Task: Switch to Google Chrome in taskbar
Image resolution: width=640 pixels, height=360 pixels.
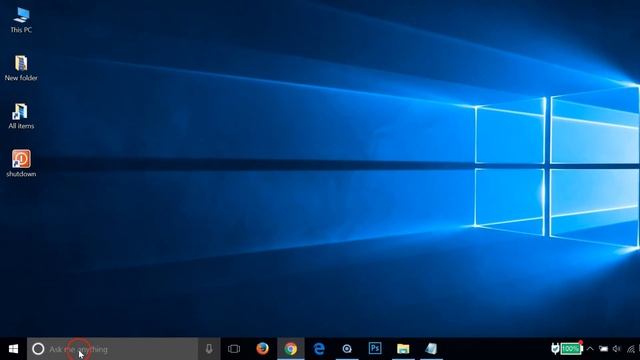Action: 291,349
